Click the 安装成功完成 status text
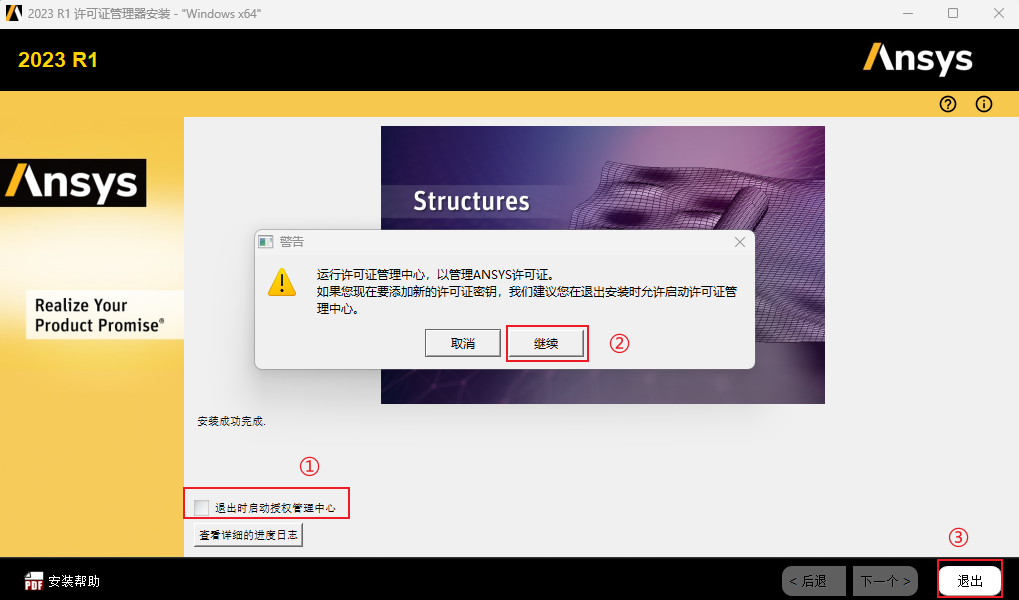 [x=231, y=421]
